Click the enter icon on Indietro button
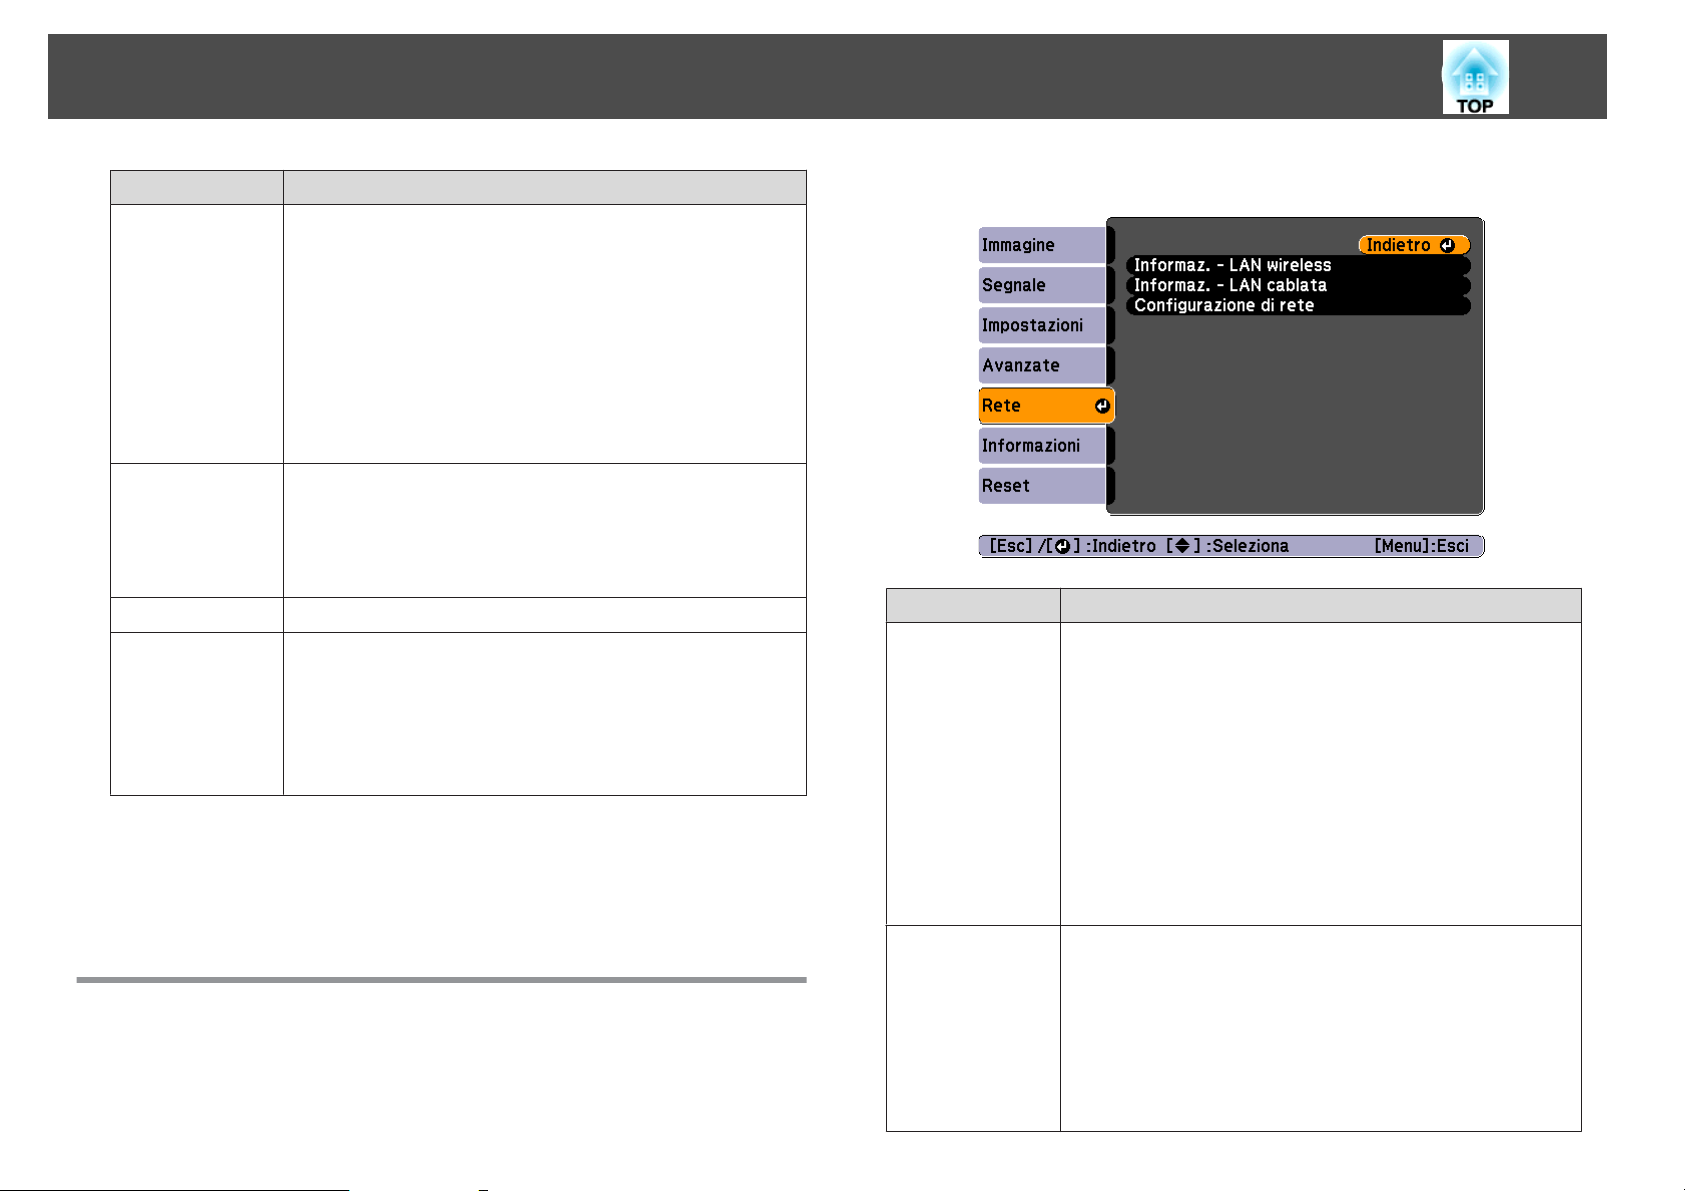The width and height of the screenshot is (1685, 1191). click(x=1447, y=245)
